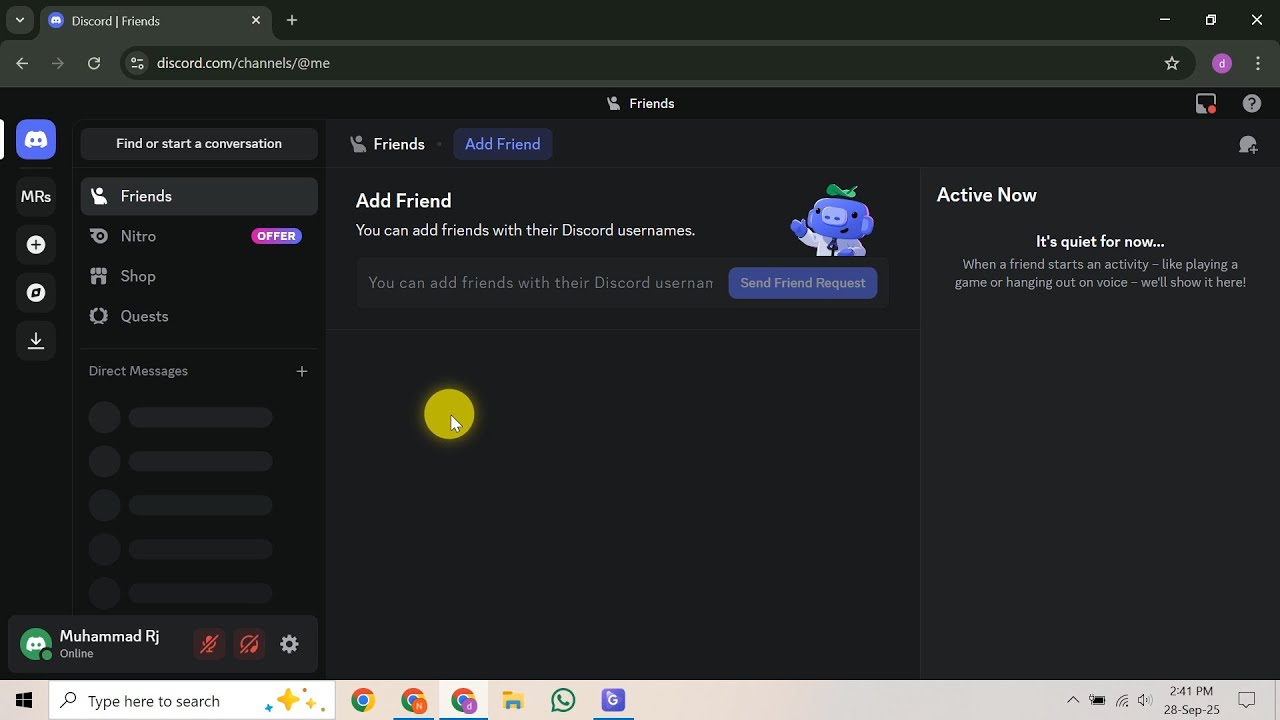Open the notification center icon
1280x720 pixels.
[x=1247, y=701]
